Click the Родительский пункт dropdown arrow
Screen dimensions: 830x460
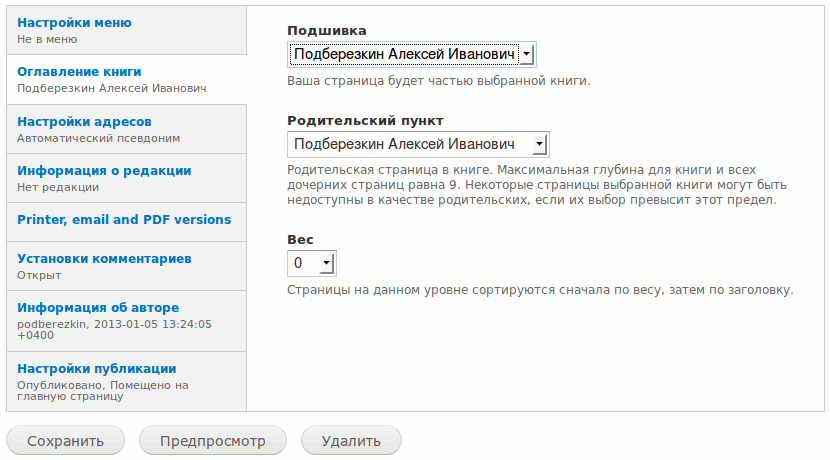pyautogui.click(x=539, y=144)
